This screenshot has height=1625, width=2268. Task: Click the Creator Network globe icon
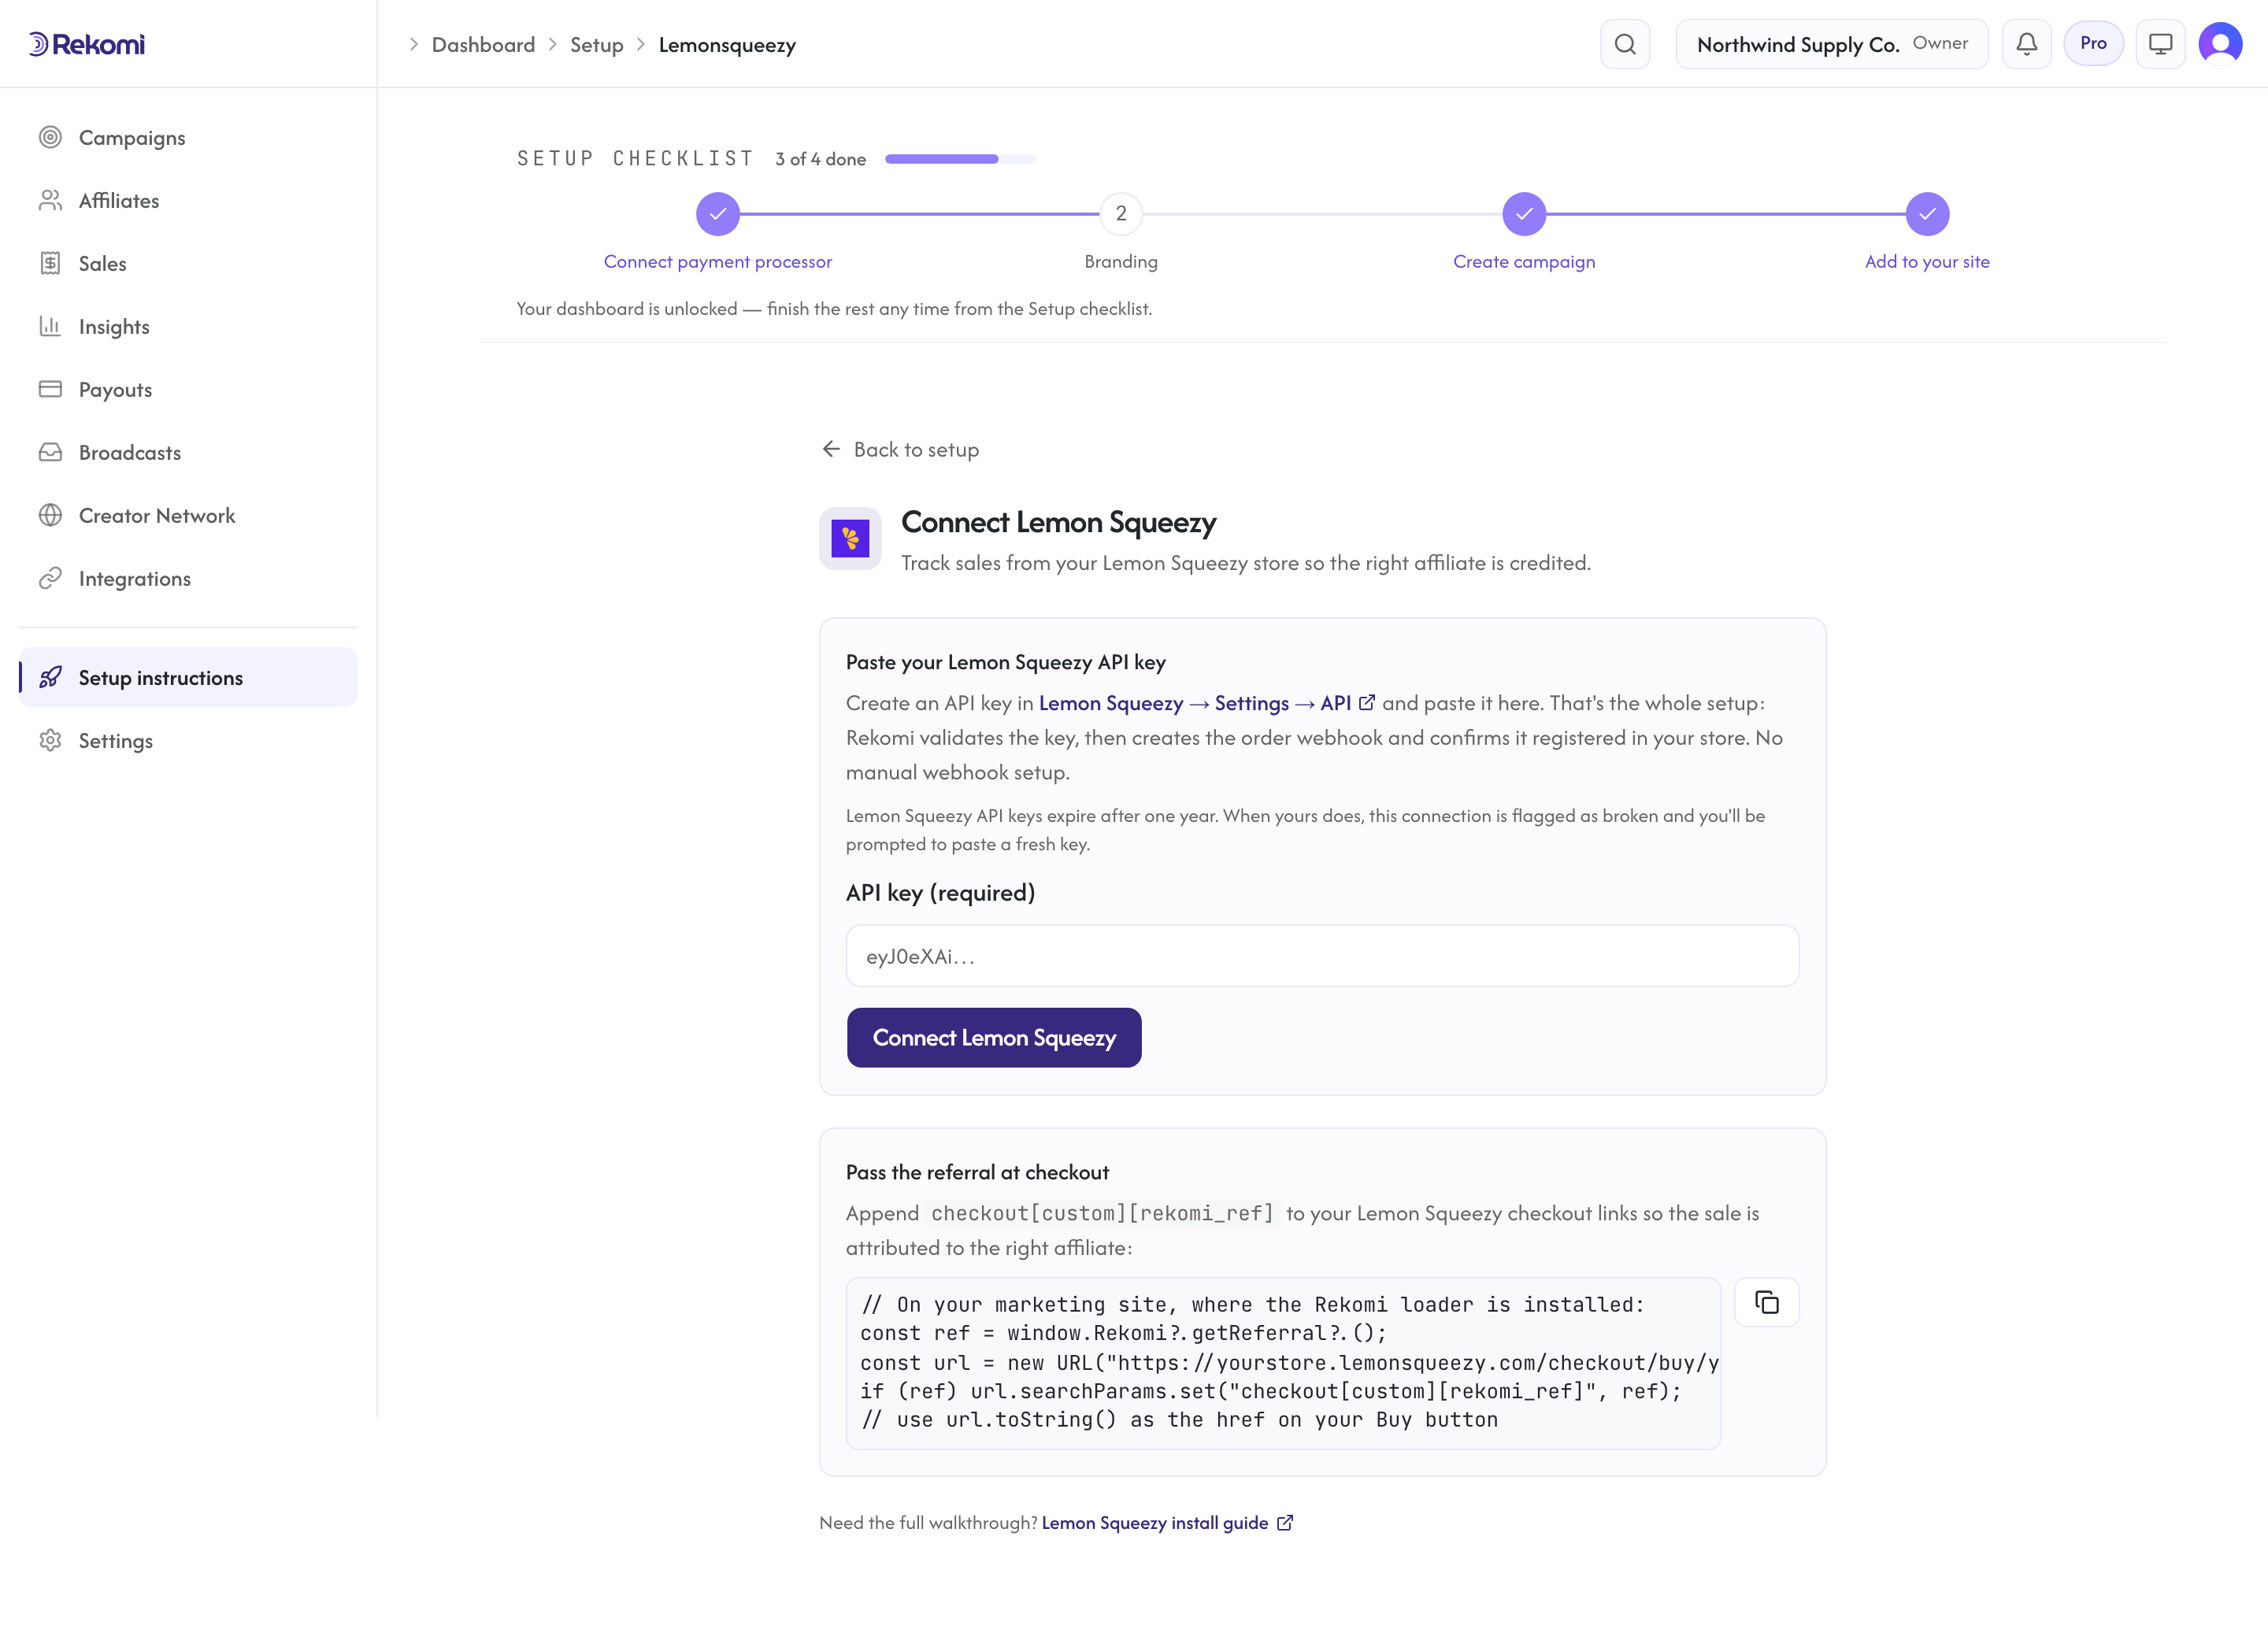50,515
